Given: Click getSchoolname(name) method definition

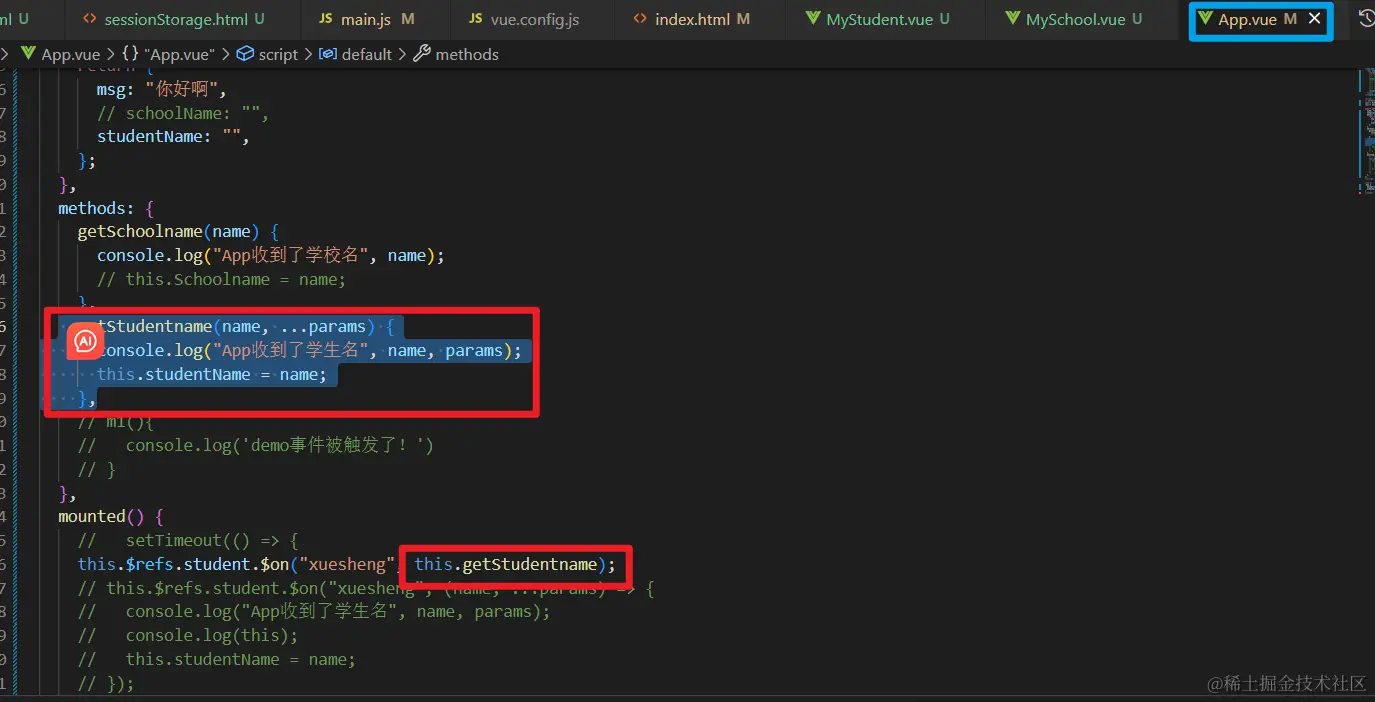Looking at the screenshot, I should click(x=178, y=232).
